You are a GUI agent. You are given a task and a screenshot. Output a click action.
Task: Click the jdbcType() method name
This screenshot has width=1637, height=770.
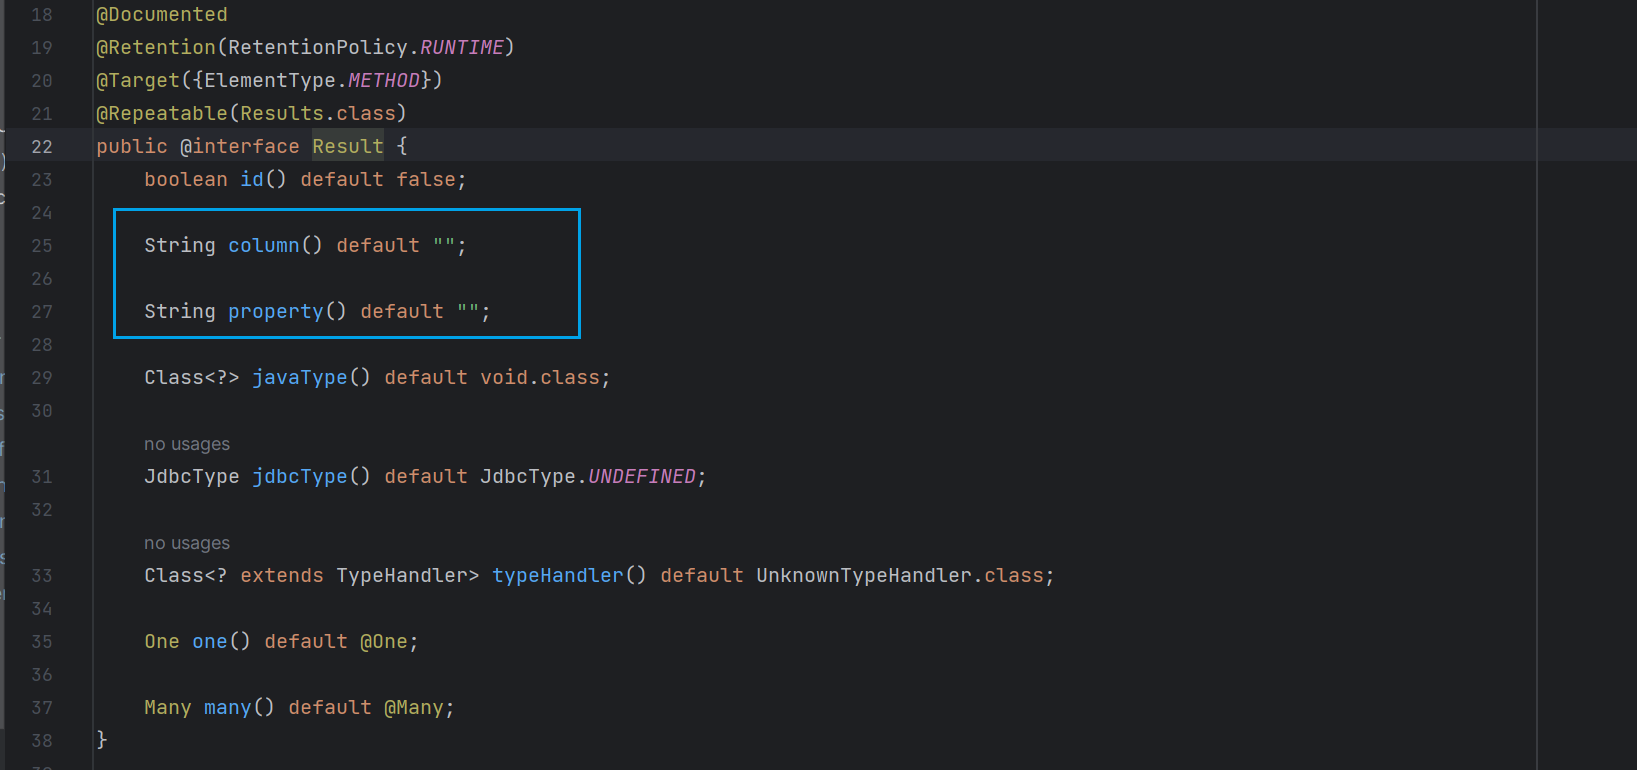[300, 476]
